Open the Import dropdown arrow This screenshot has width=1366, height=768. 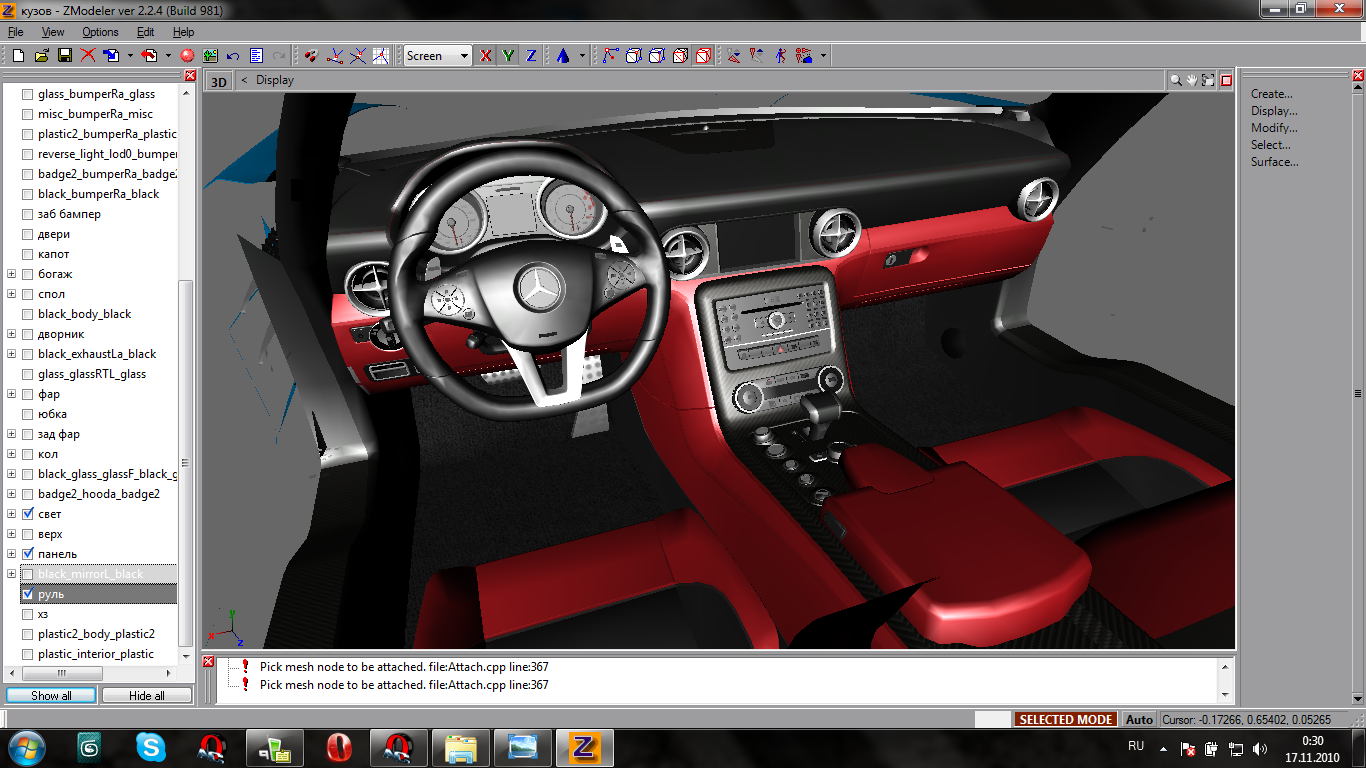pos(130,56)
